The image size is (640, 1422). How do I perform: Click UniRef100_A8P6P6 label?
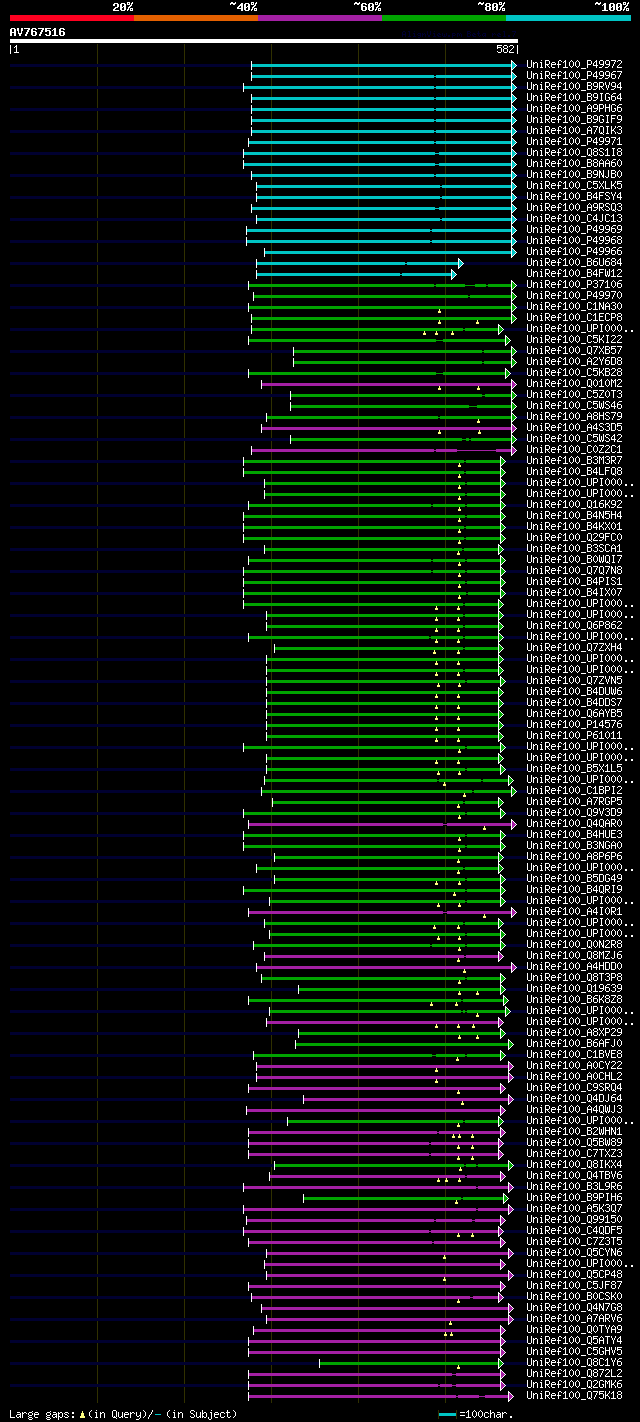pyautogui.click(x=574, y=856)
